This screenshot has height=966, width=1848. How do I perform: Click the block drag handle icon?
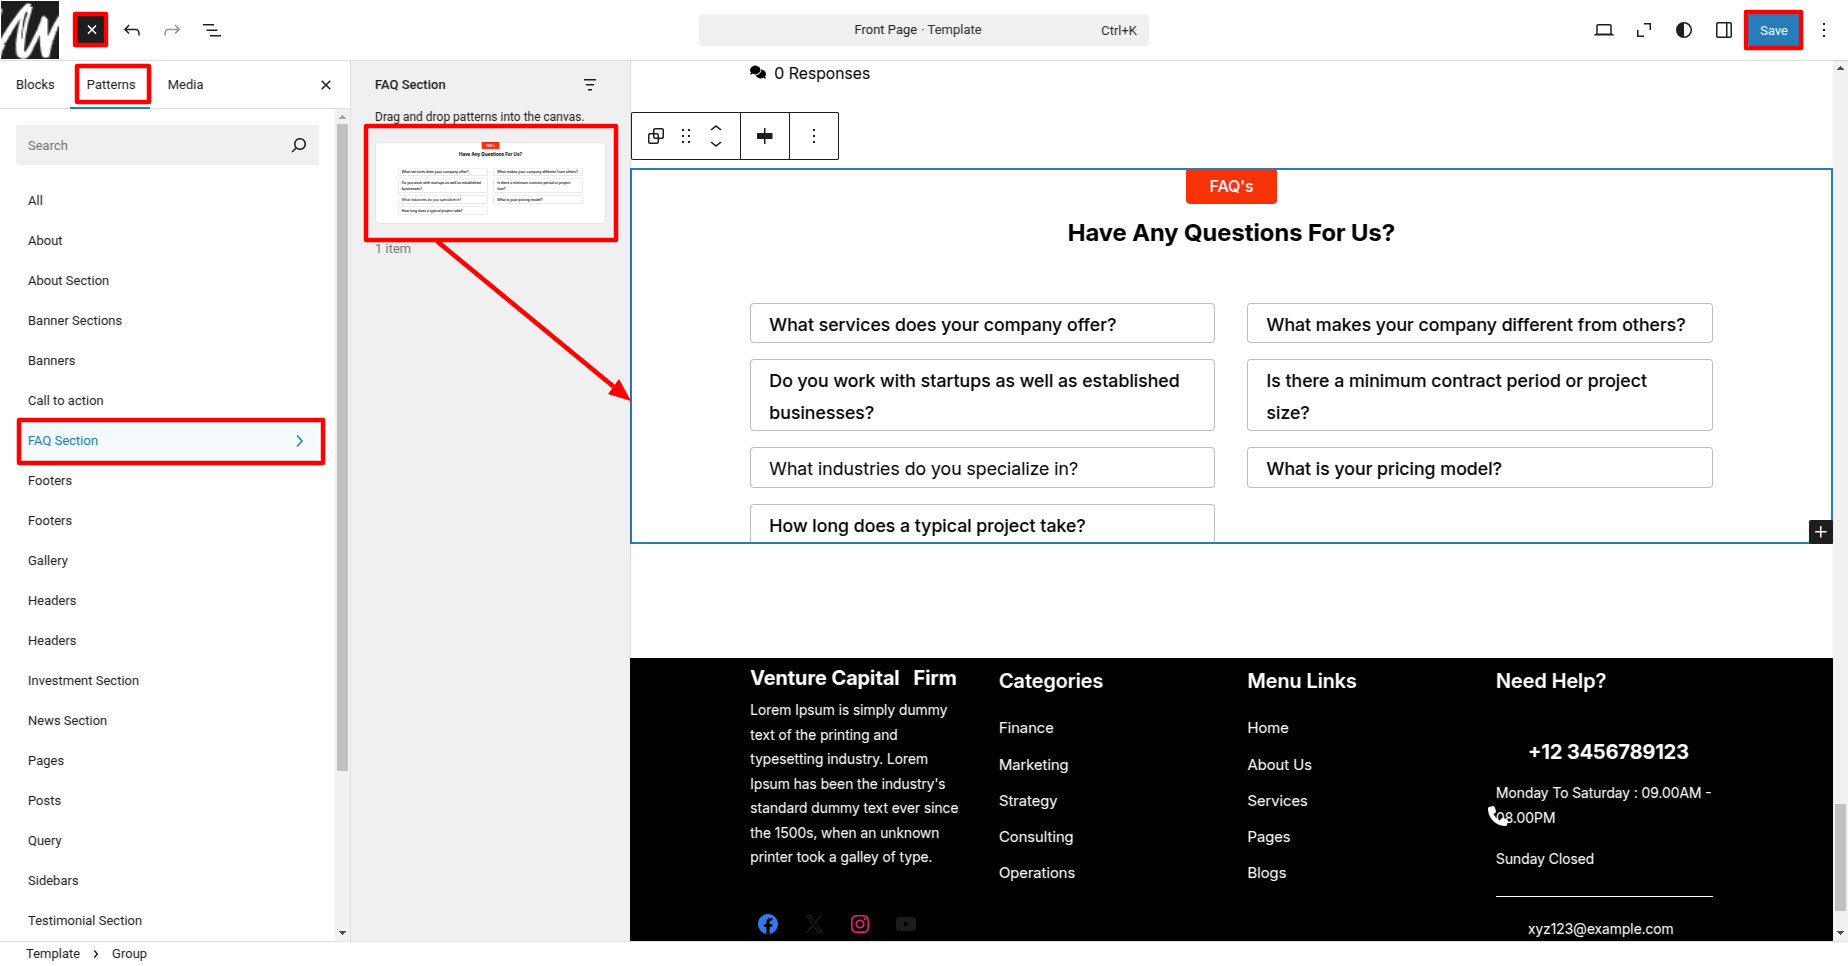[686, 136]
